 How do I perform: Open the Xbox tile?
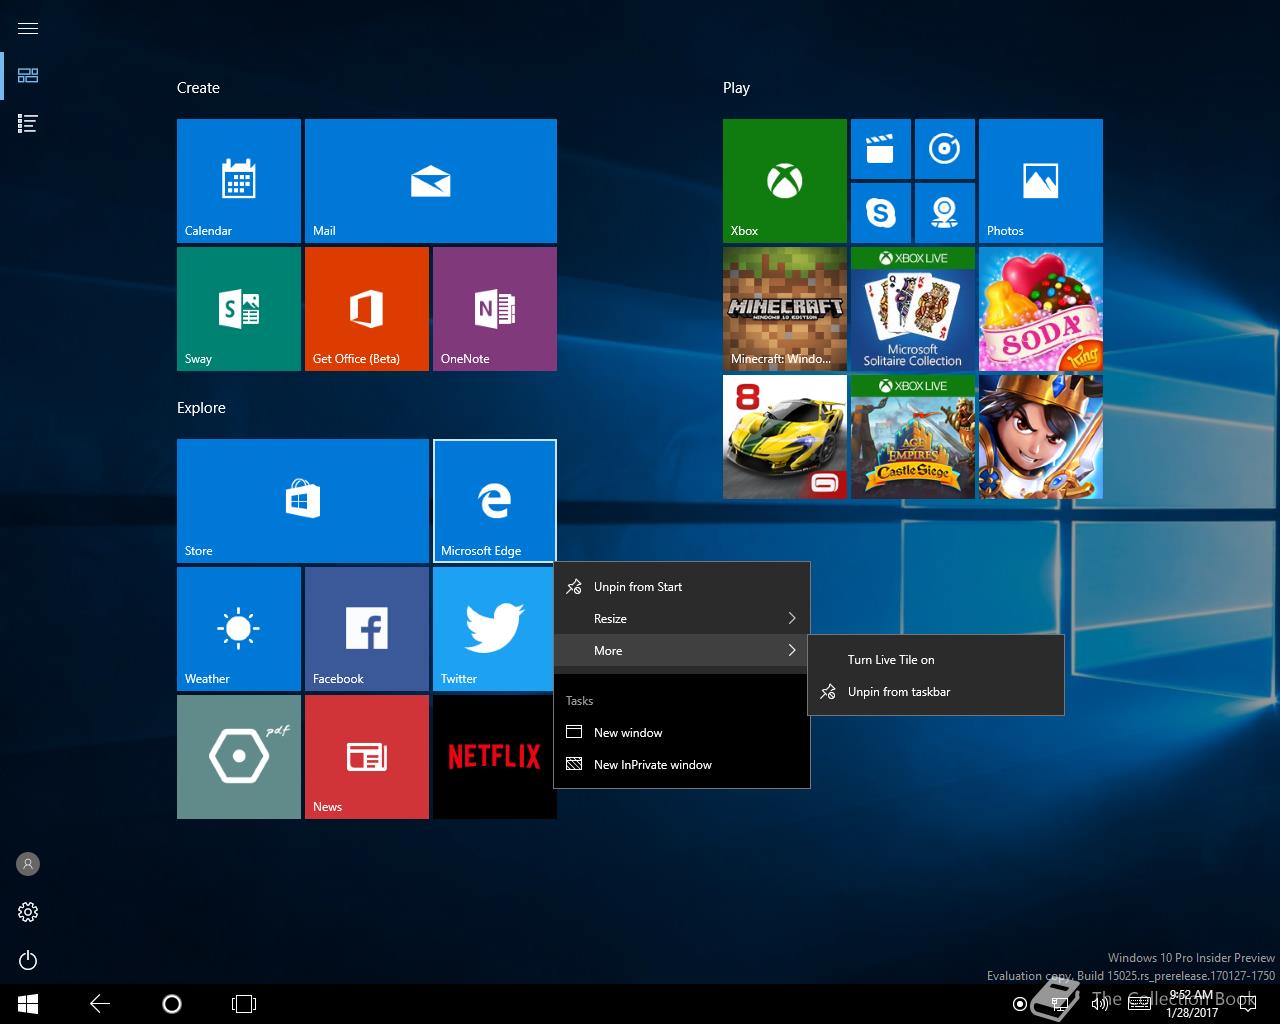tap(785, 181)
